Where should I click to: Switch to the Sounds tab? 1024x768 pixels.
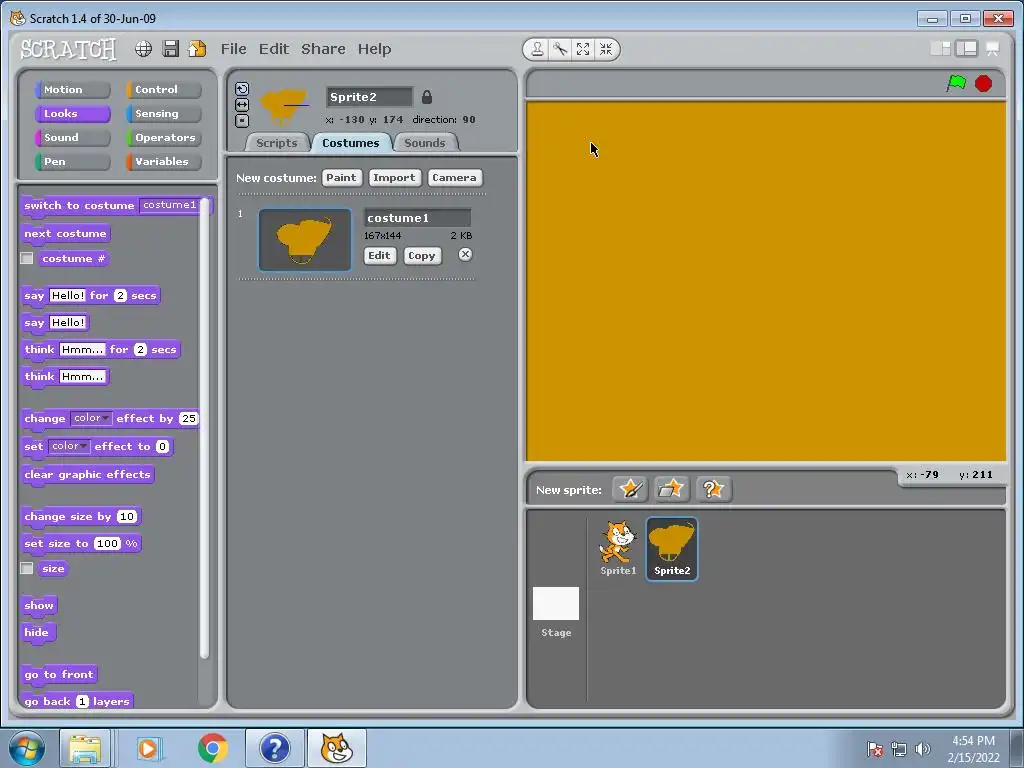424,143
